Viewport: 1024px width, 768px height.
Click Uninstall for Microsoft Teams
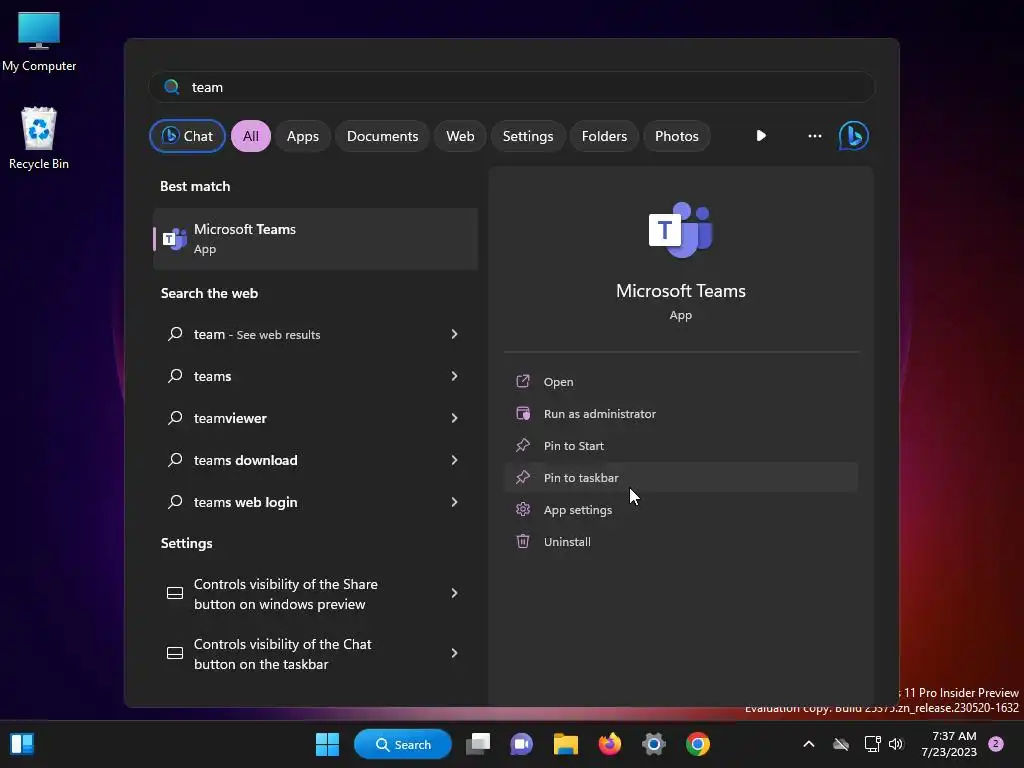click(x=681, y=541)
